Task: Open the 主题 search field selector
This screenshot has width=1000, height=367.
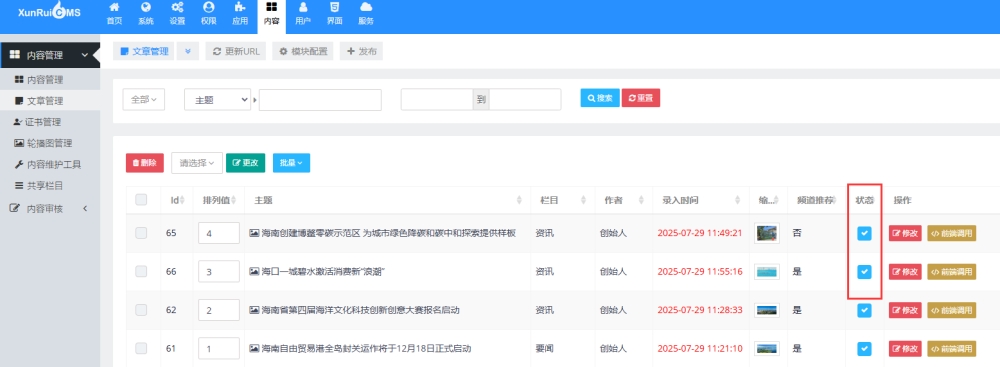Action: (217, 100)
